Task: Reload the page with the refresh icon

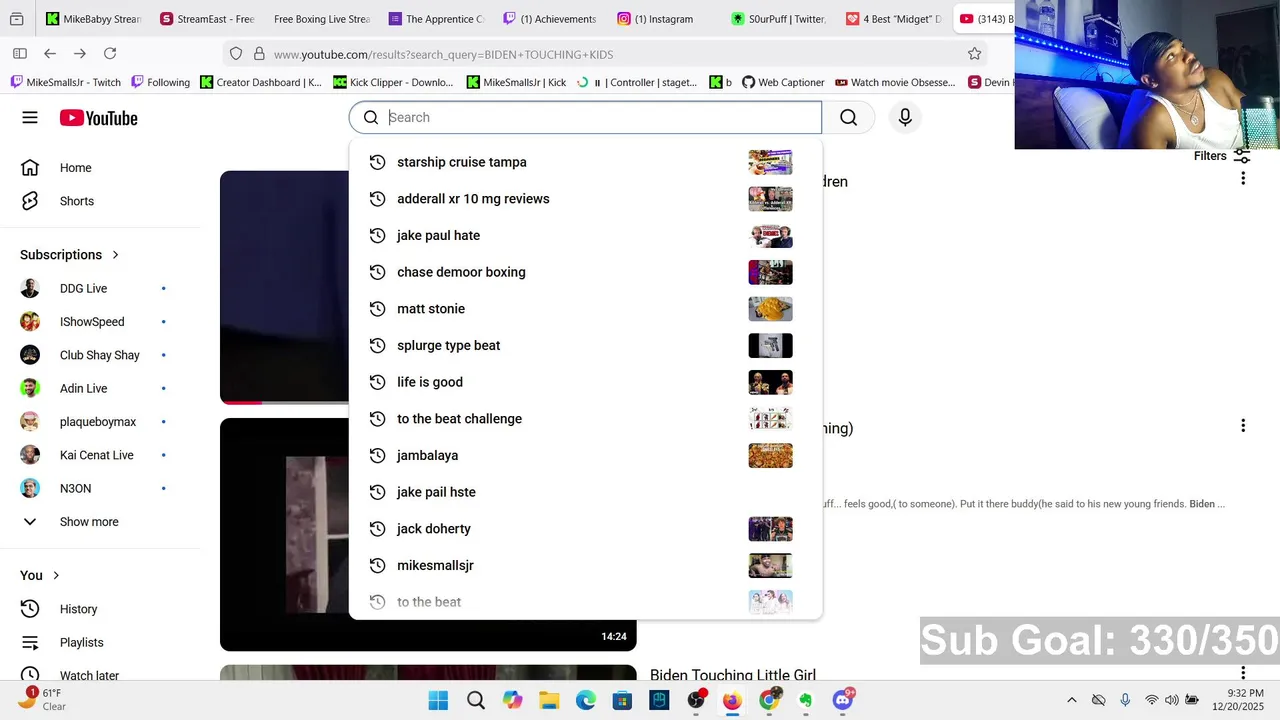Action: 110,54
